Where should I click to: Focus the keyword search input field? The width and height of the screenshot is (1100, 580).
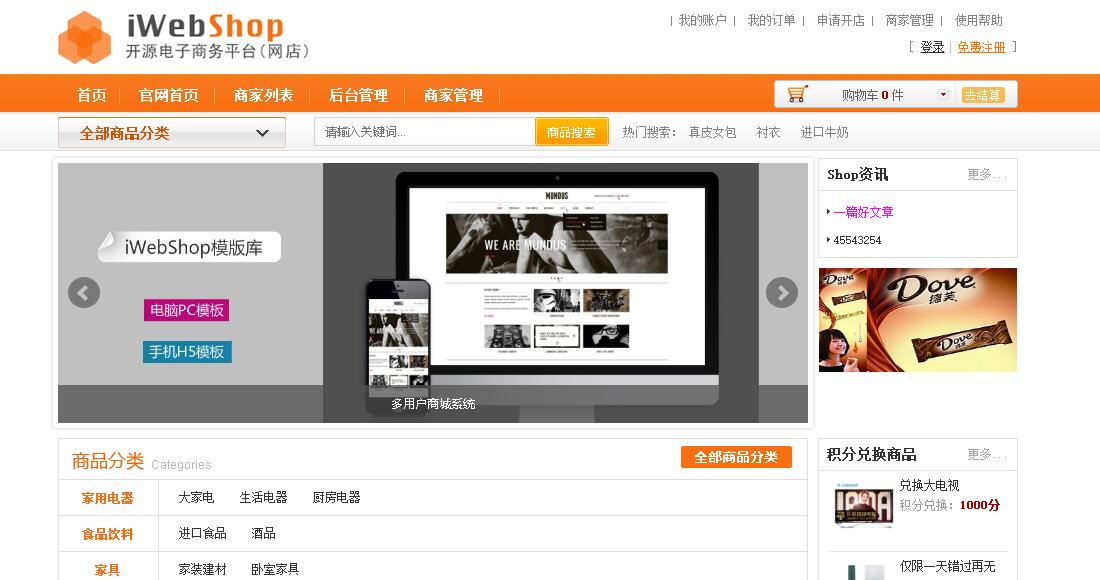(424, 132)
